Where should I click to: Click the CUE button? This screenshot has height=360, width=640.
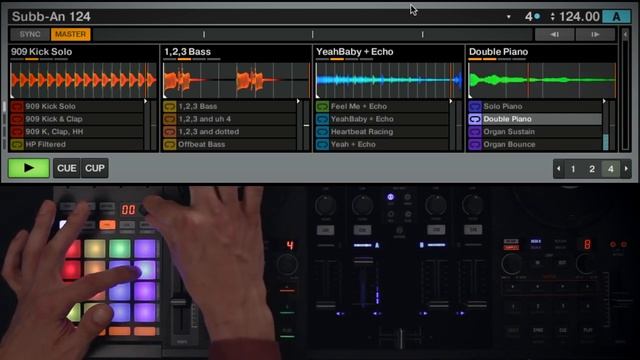point(67,168)
